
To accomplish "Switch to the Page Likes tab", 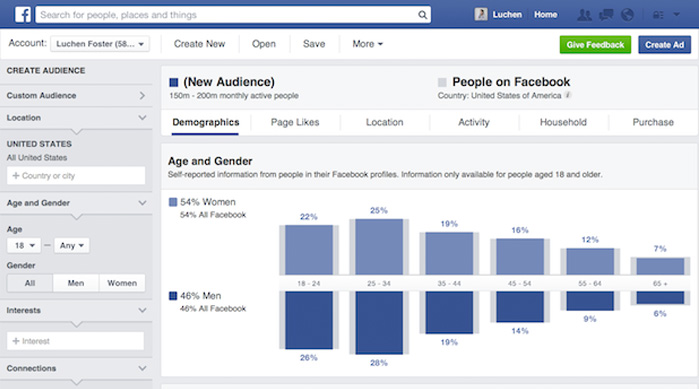I will pos(295,122).
